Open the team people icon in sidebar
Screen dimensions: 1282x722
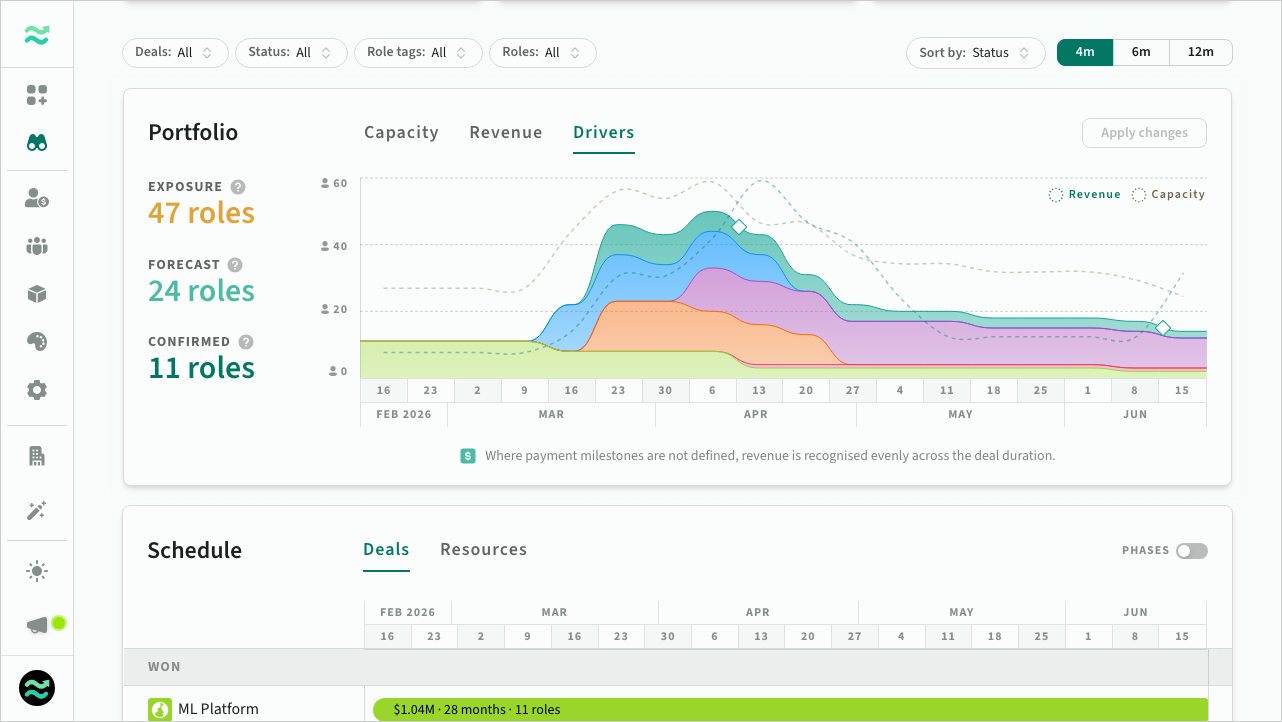pyautogui.click(x=37, y=246)
